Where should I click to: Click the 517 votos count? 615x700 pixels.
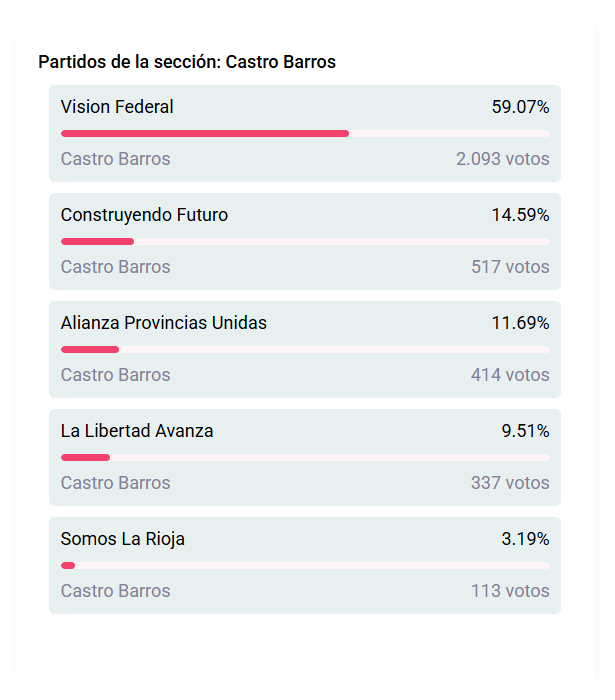pos(510,267)
